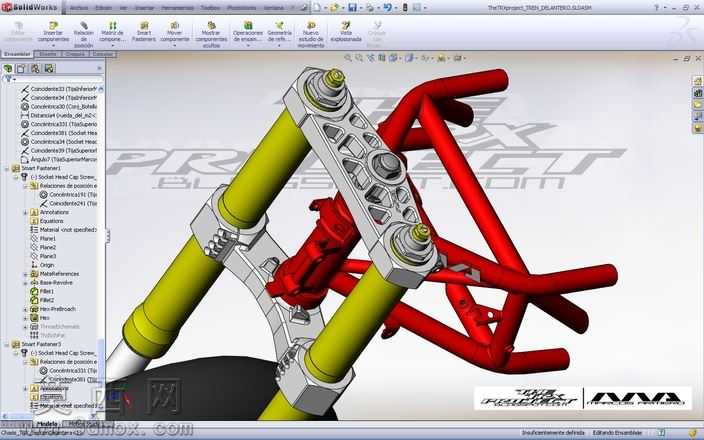Screen dimensions: 704x440
Task: Click Vista explosionada icon
Action: [x=346, y=26]
